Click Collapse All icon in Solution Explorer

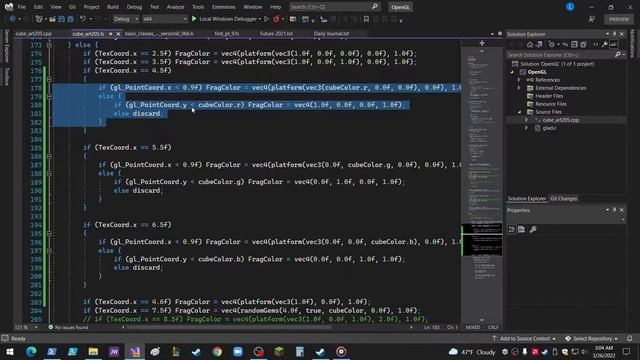click(x=574, y=44)
